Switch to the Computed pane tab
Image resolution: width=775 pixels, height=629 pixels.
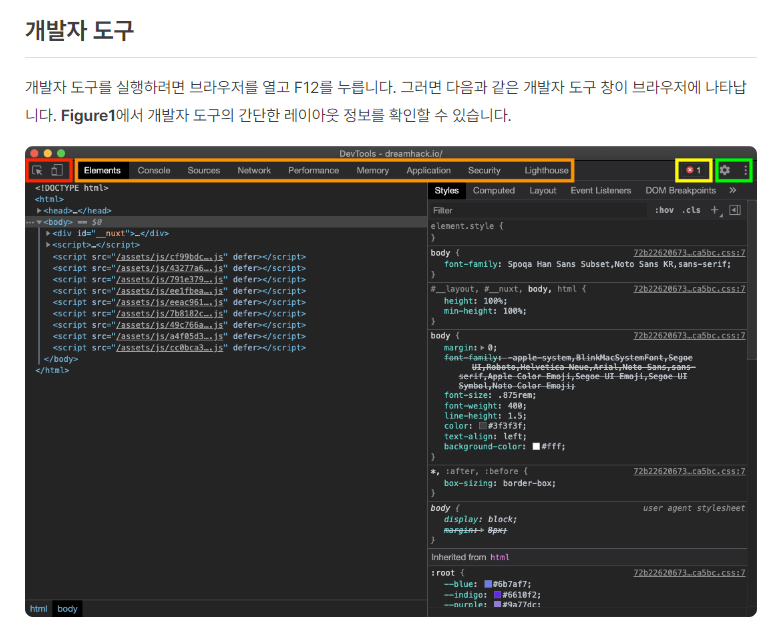click(x=494, y=191)
